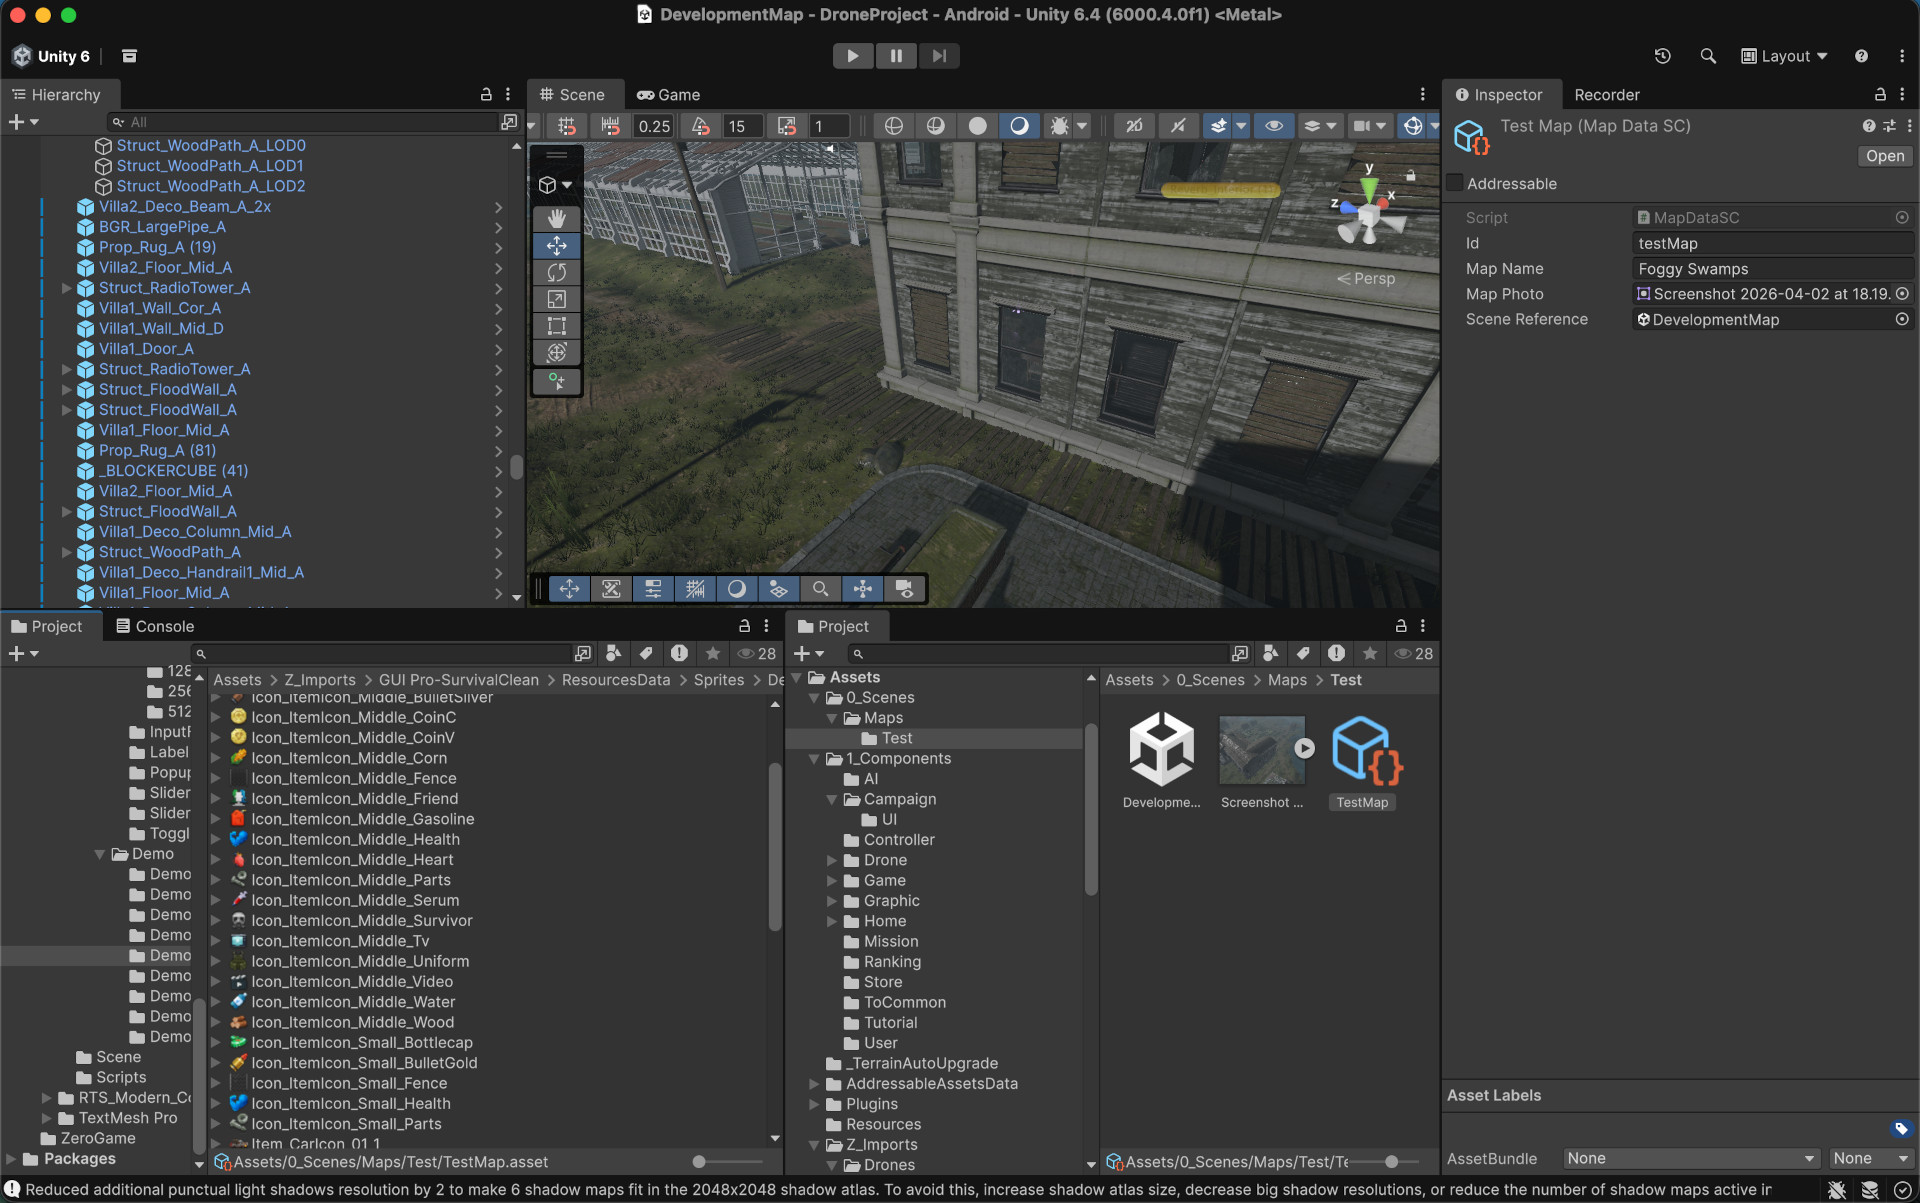Enable the Addressable checkbox
The image size is (1920, 1203).
[x=1455, y=183]
